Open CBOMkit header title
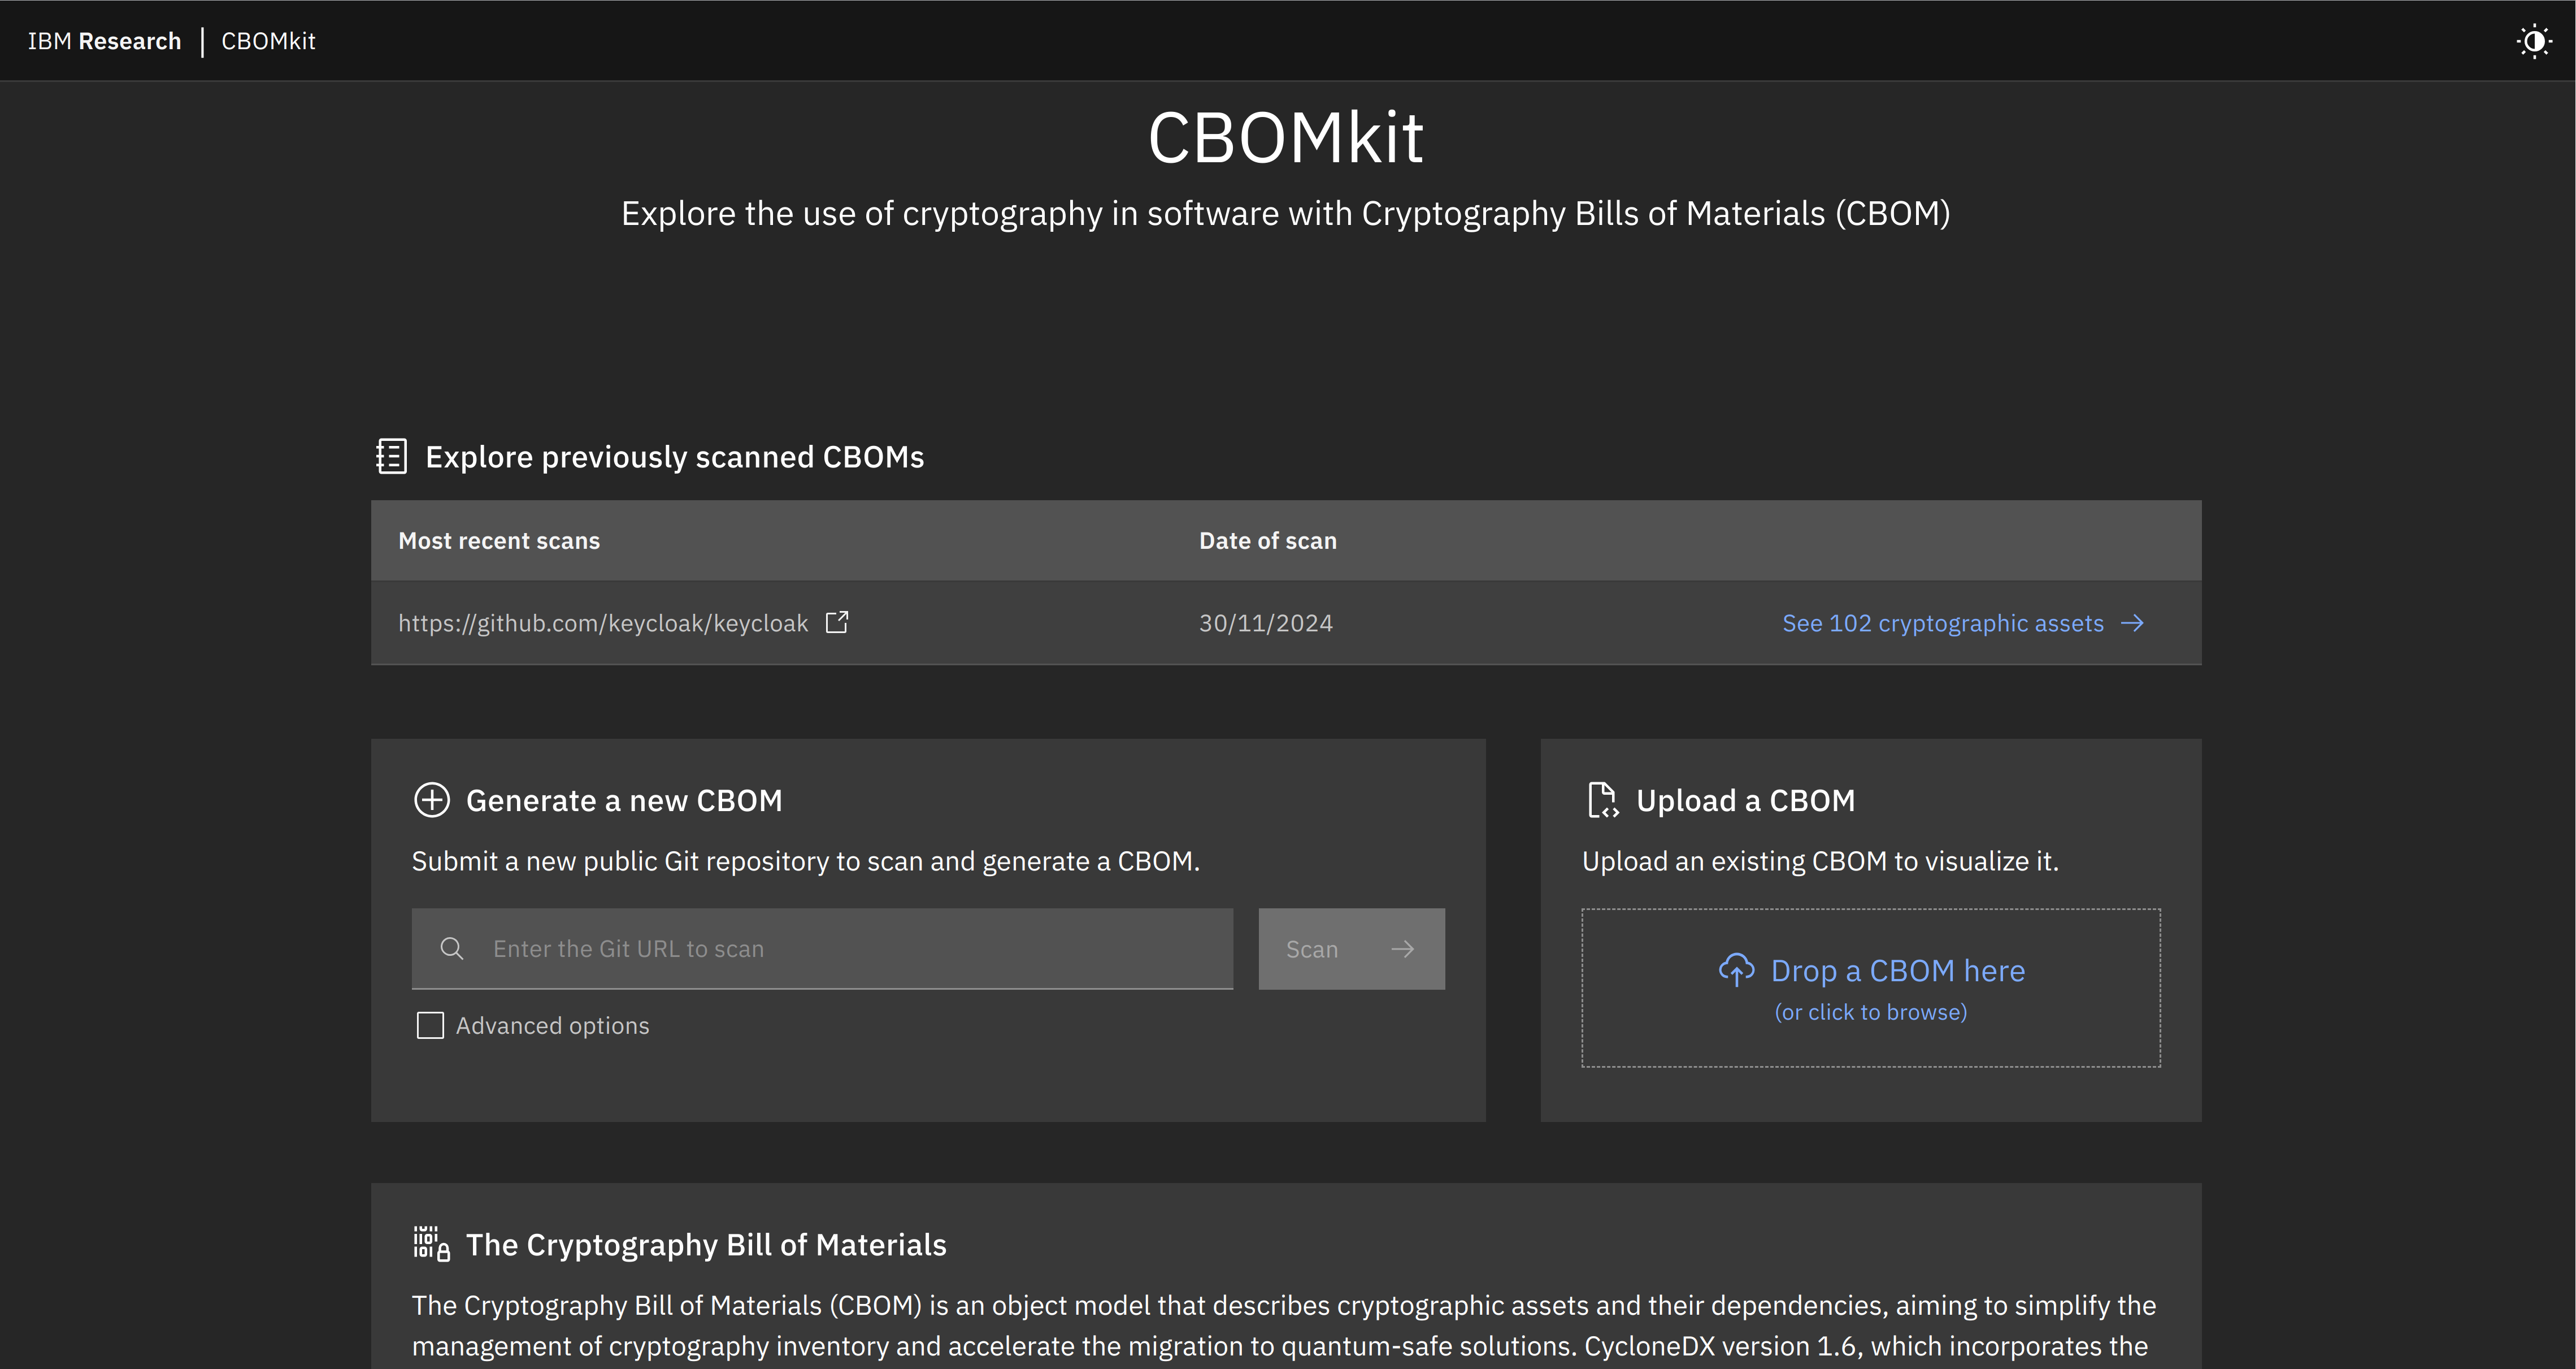Screen dimensions: 2576x1369 pos(268,41)
